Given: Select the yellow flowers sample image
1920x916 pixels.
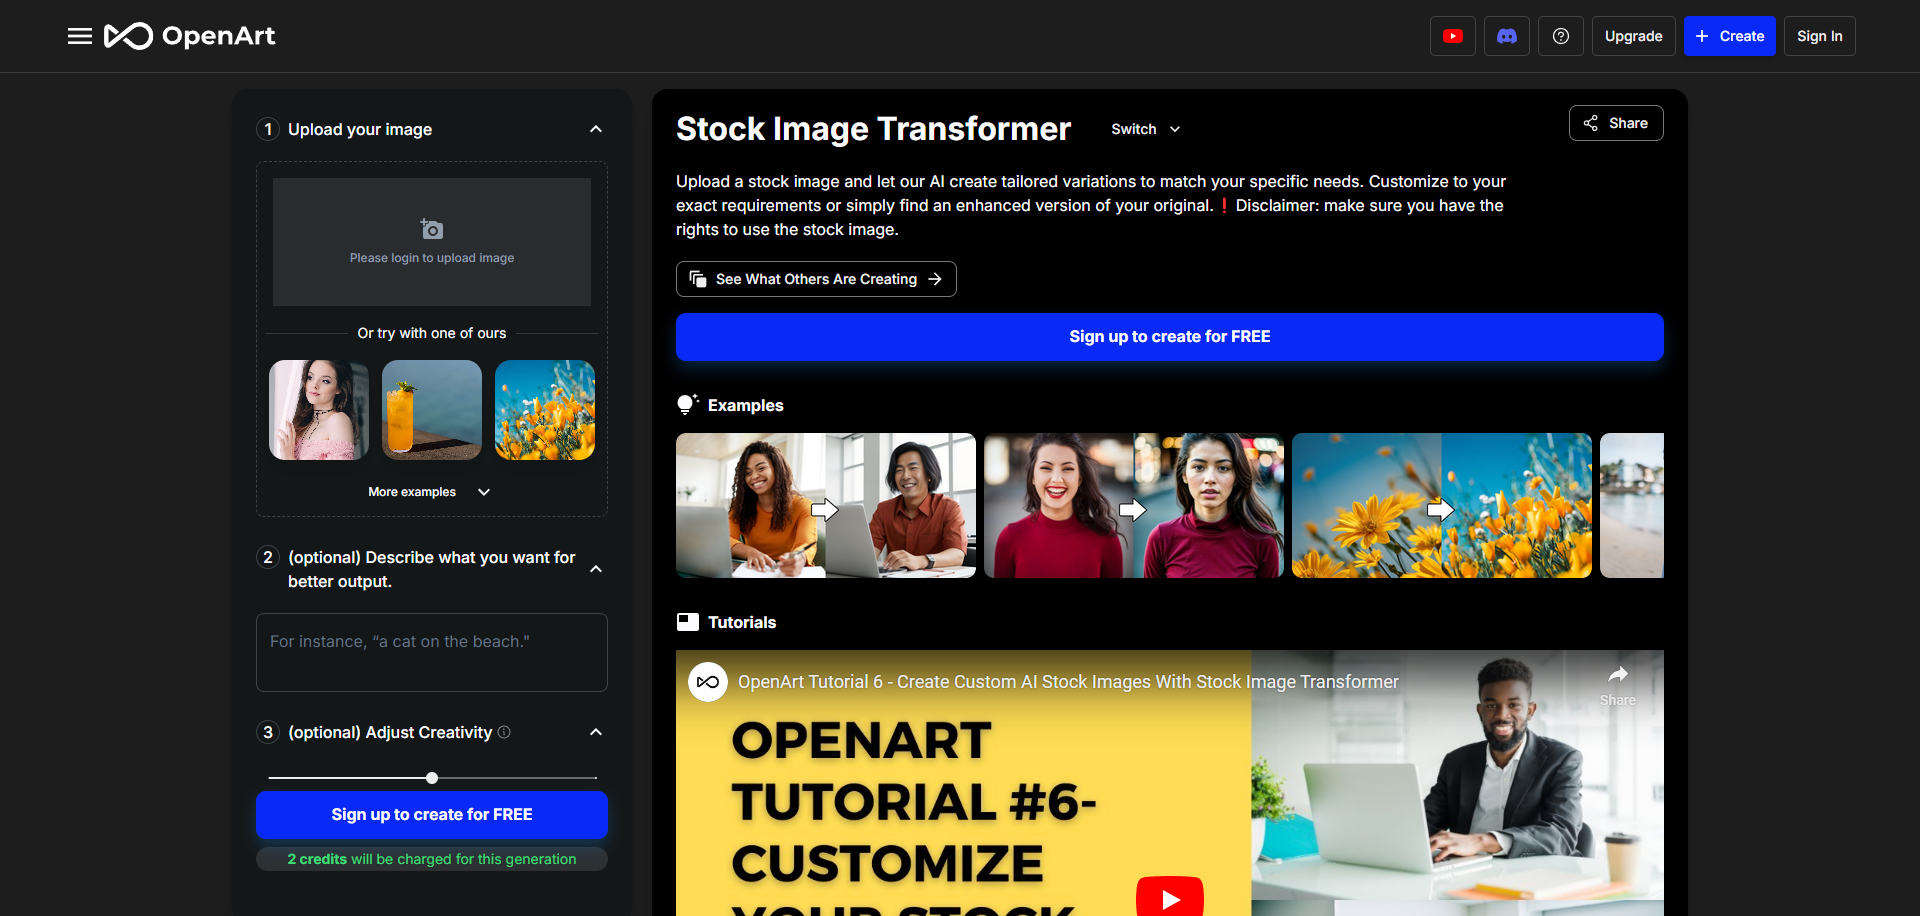Looking at the screenshot, I should [545, 410].
